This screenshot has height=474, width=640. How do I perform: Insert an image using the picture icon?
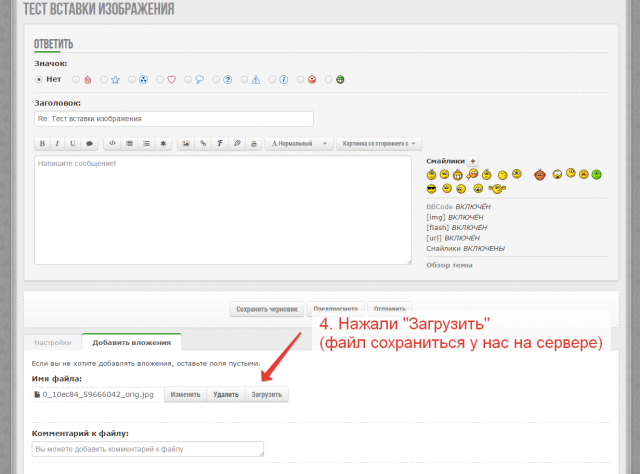coord(186,143)
